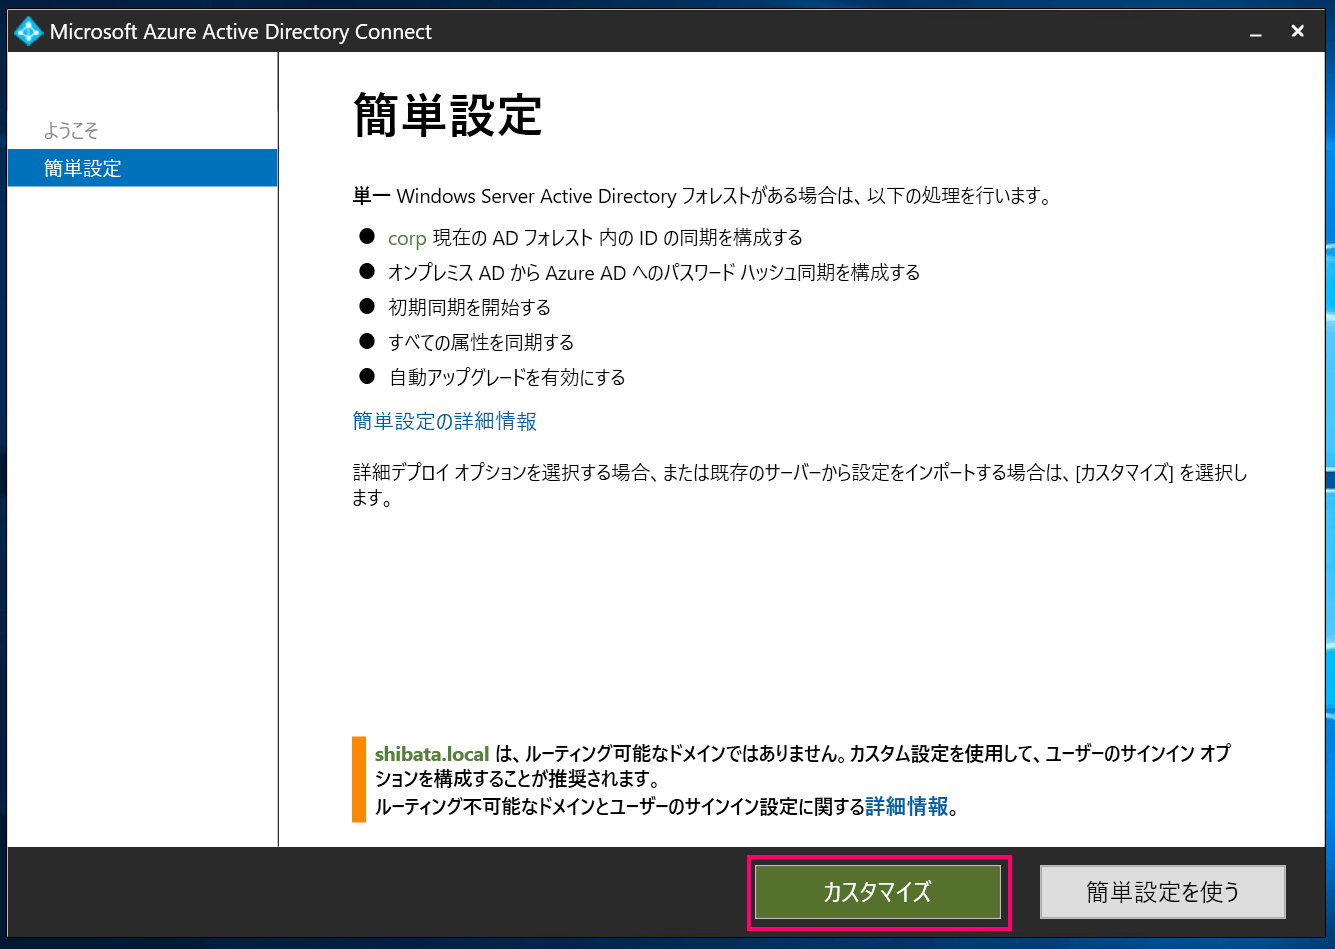Select 簡単設定 in the sidebar
The image size is (1335, 949).
click(x=142, y=168)
